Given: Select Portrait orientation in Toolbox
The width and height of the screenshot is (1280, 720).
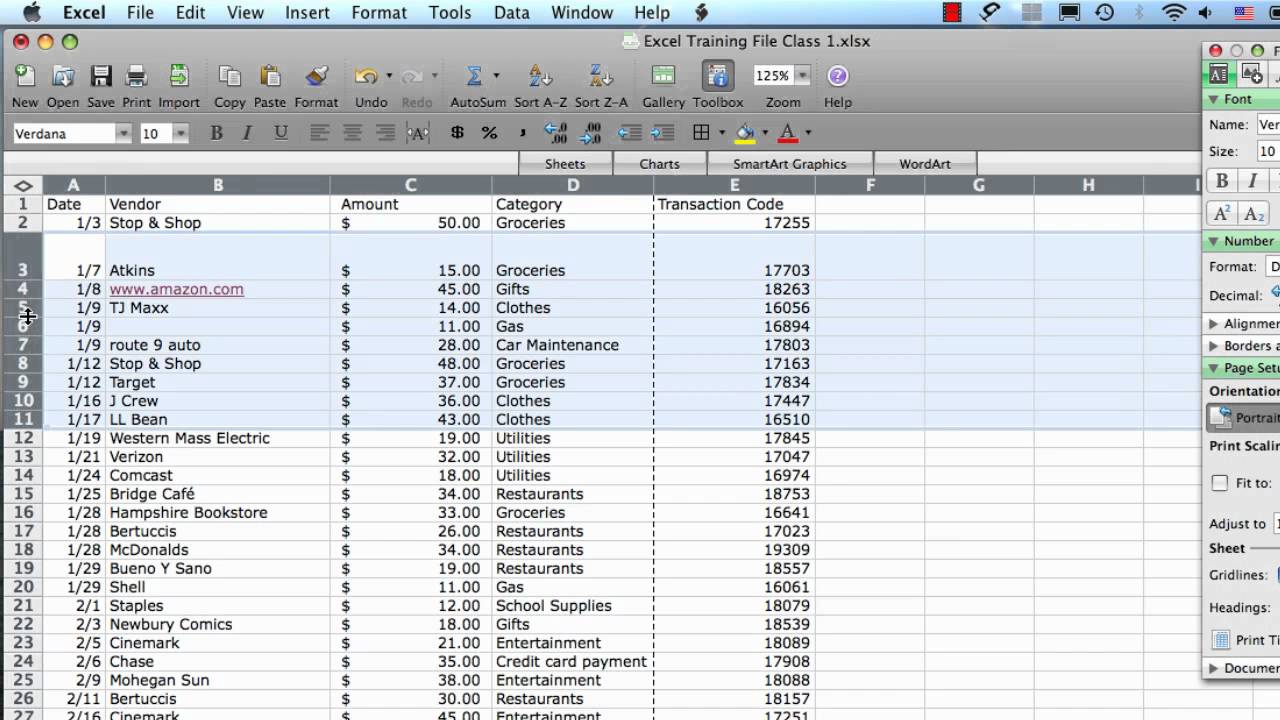Looking at the screenshot, I should click(x=1244, y=418).
